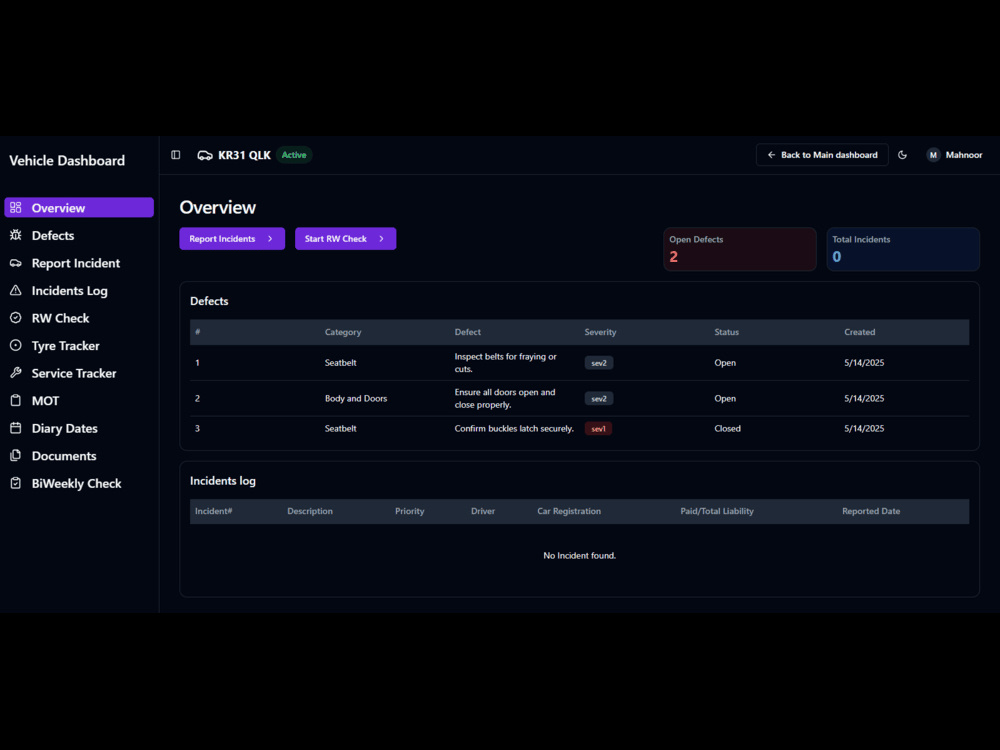This screenshot has height=750, width=1000.
Task: Click the left arrow in Back to Main dashboard
Action: click(771, 155)
